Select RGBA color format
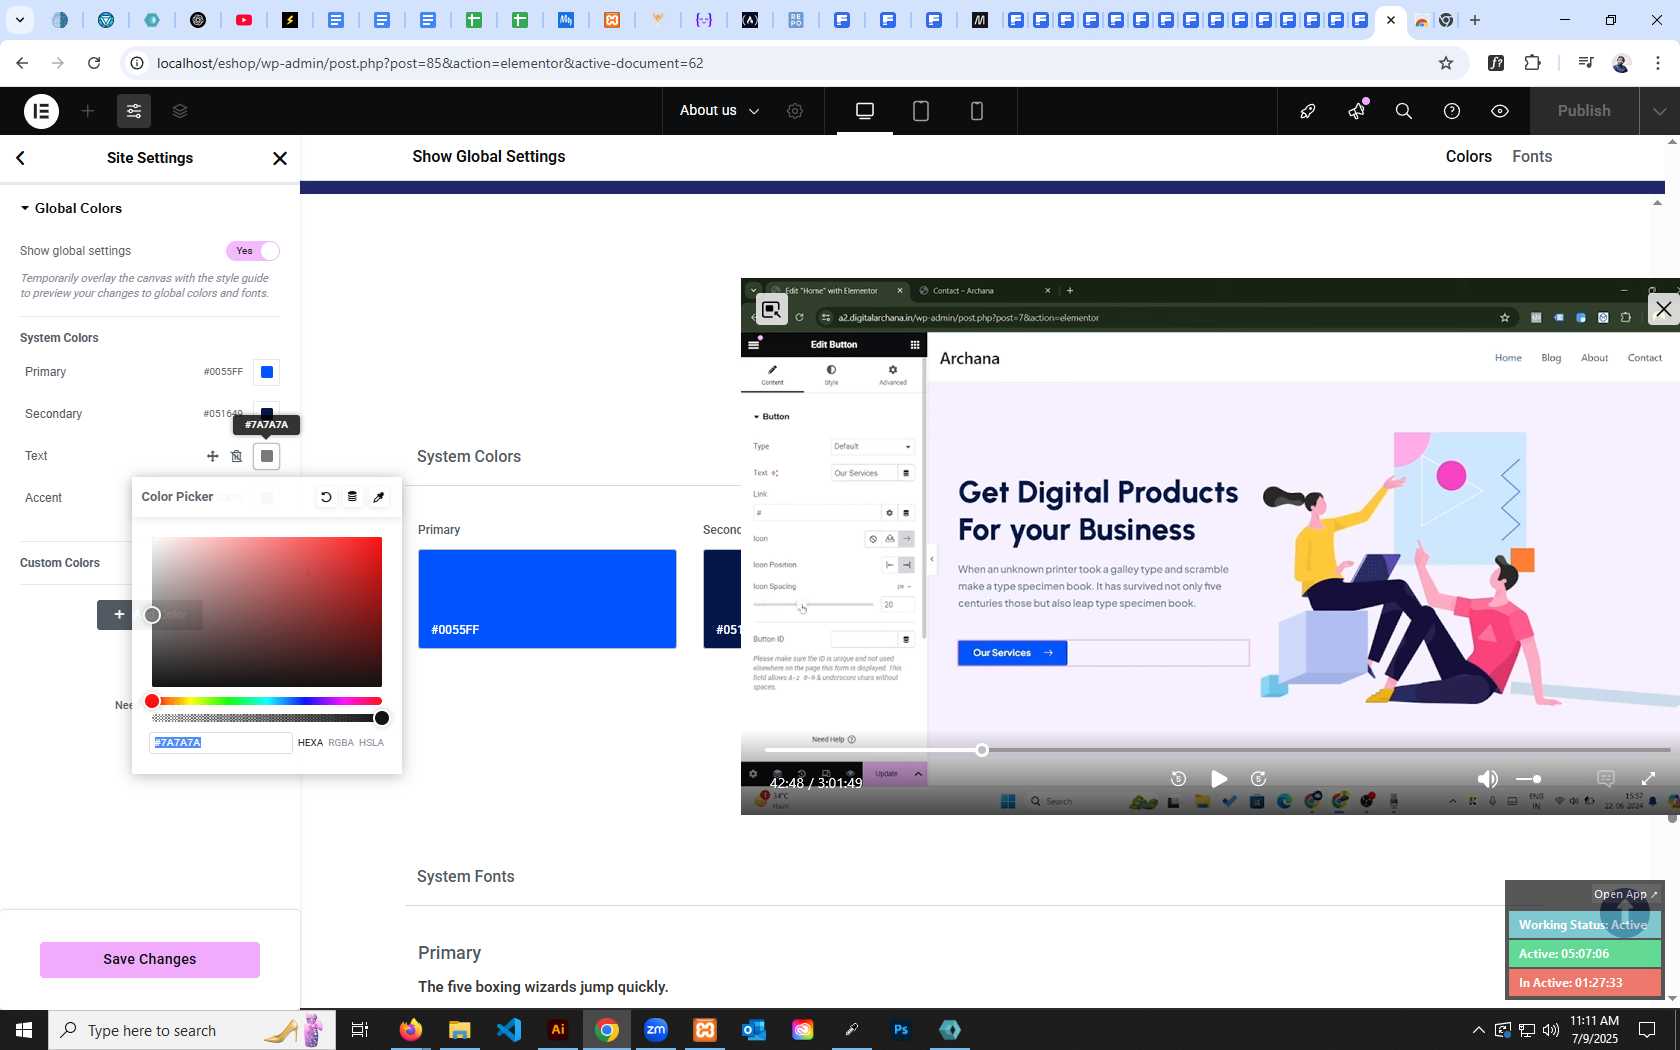1680x1050 pixels. 341,743
